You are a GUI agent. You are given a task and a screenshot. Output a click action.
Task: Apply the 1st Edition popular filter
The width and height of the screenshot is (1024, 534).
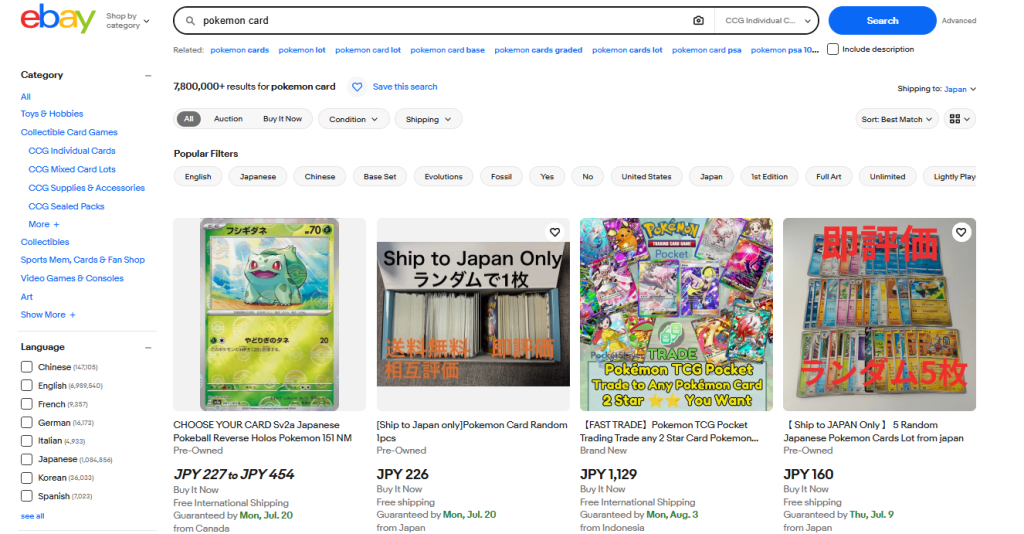769,176
